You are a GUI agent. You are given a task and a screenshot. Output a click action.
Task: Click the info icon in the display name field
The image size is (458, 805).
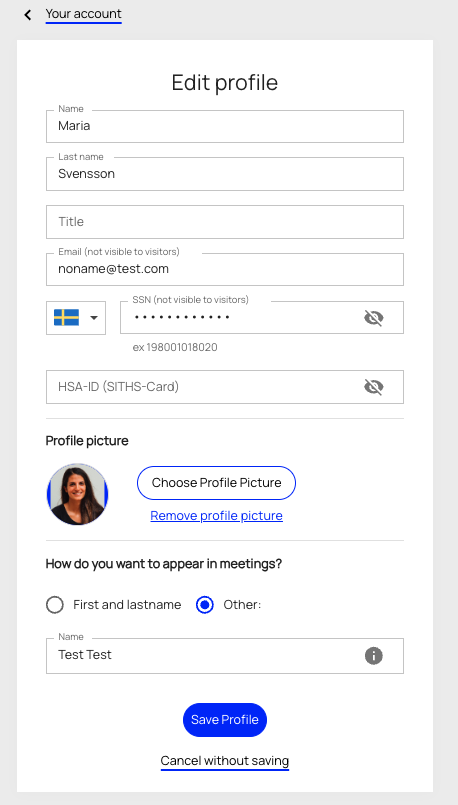point(373,656)
